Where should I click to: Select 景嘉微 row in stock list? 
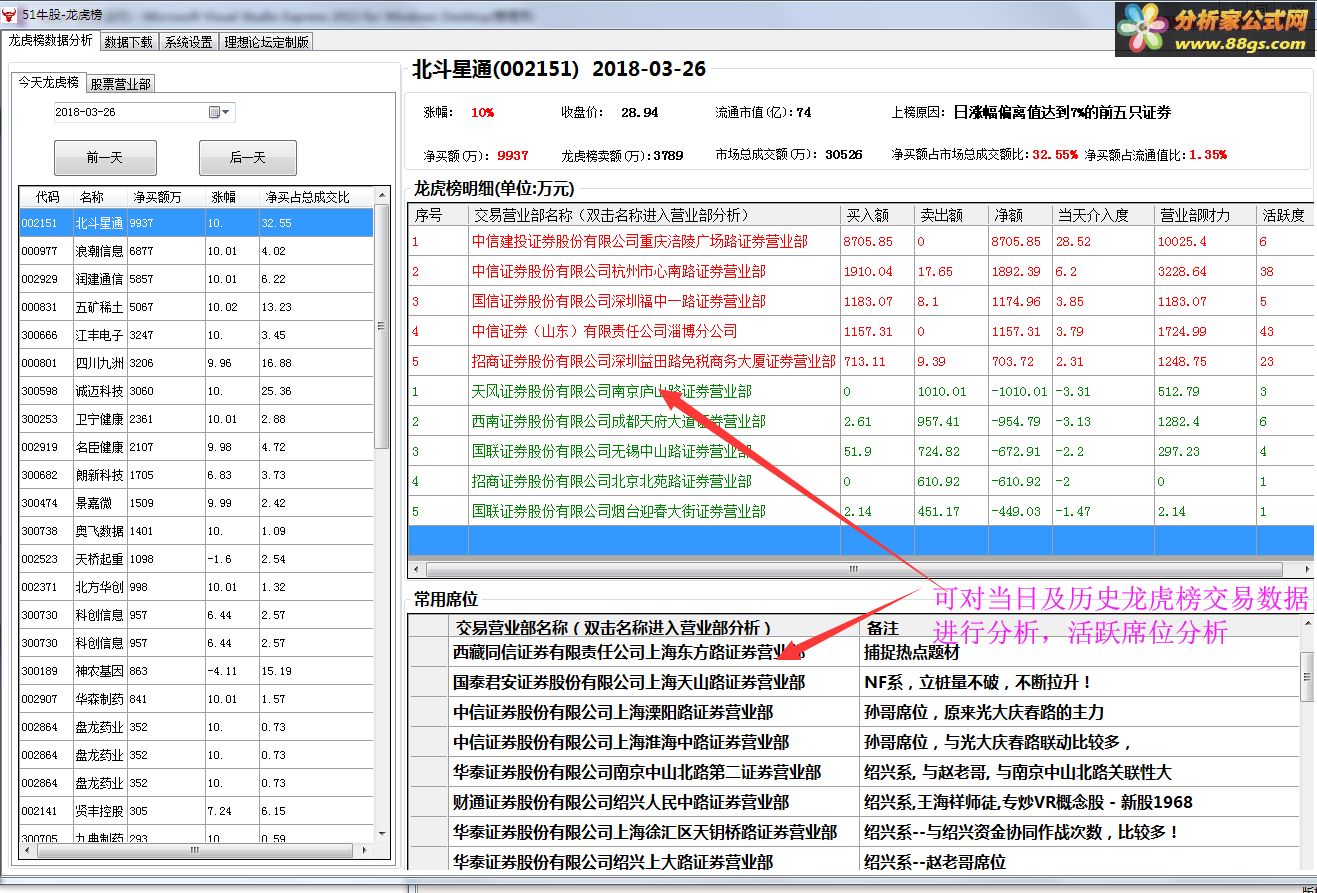(x=196, y=503)
